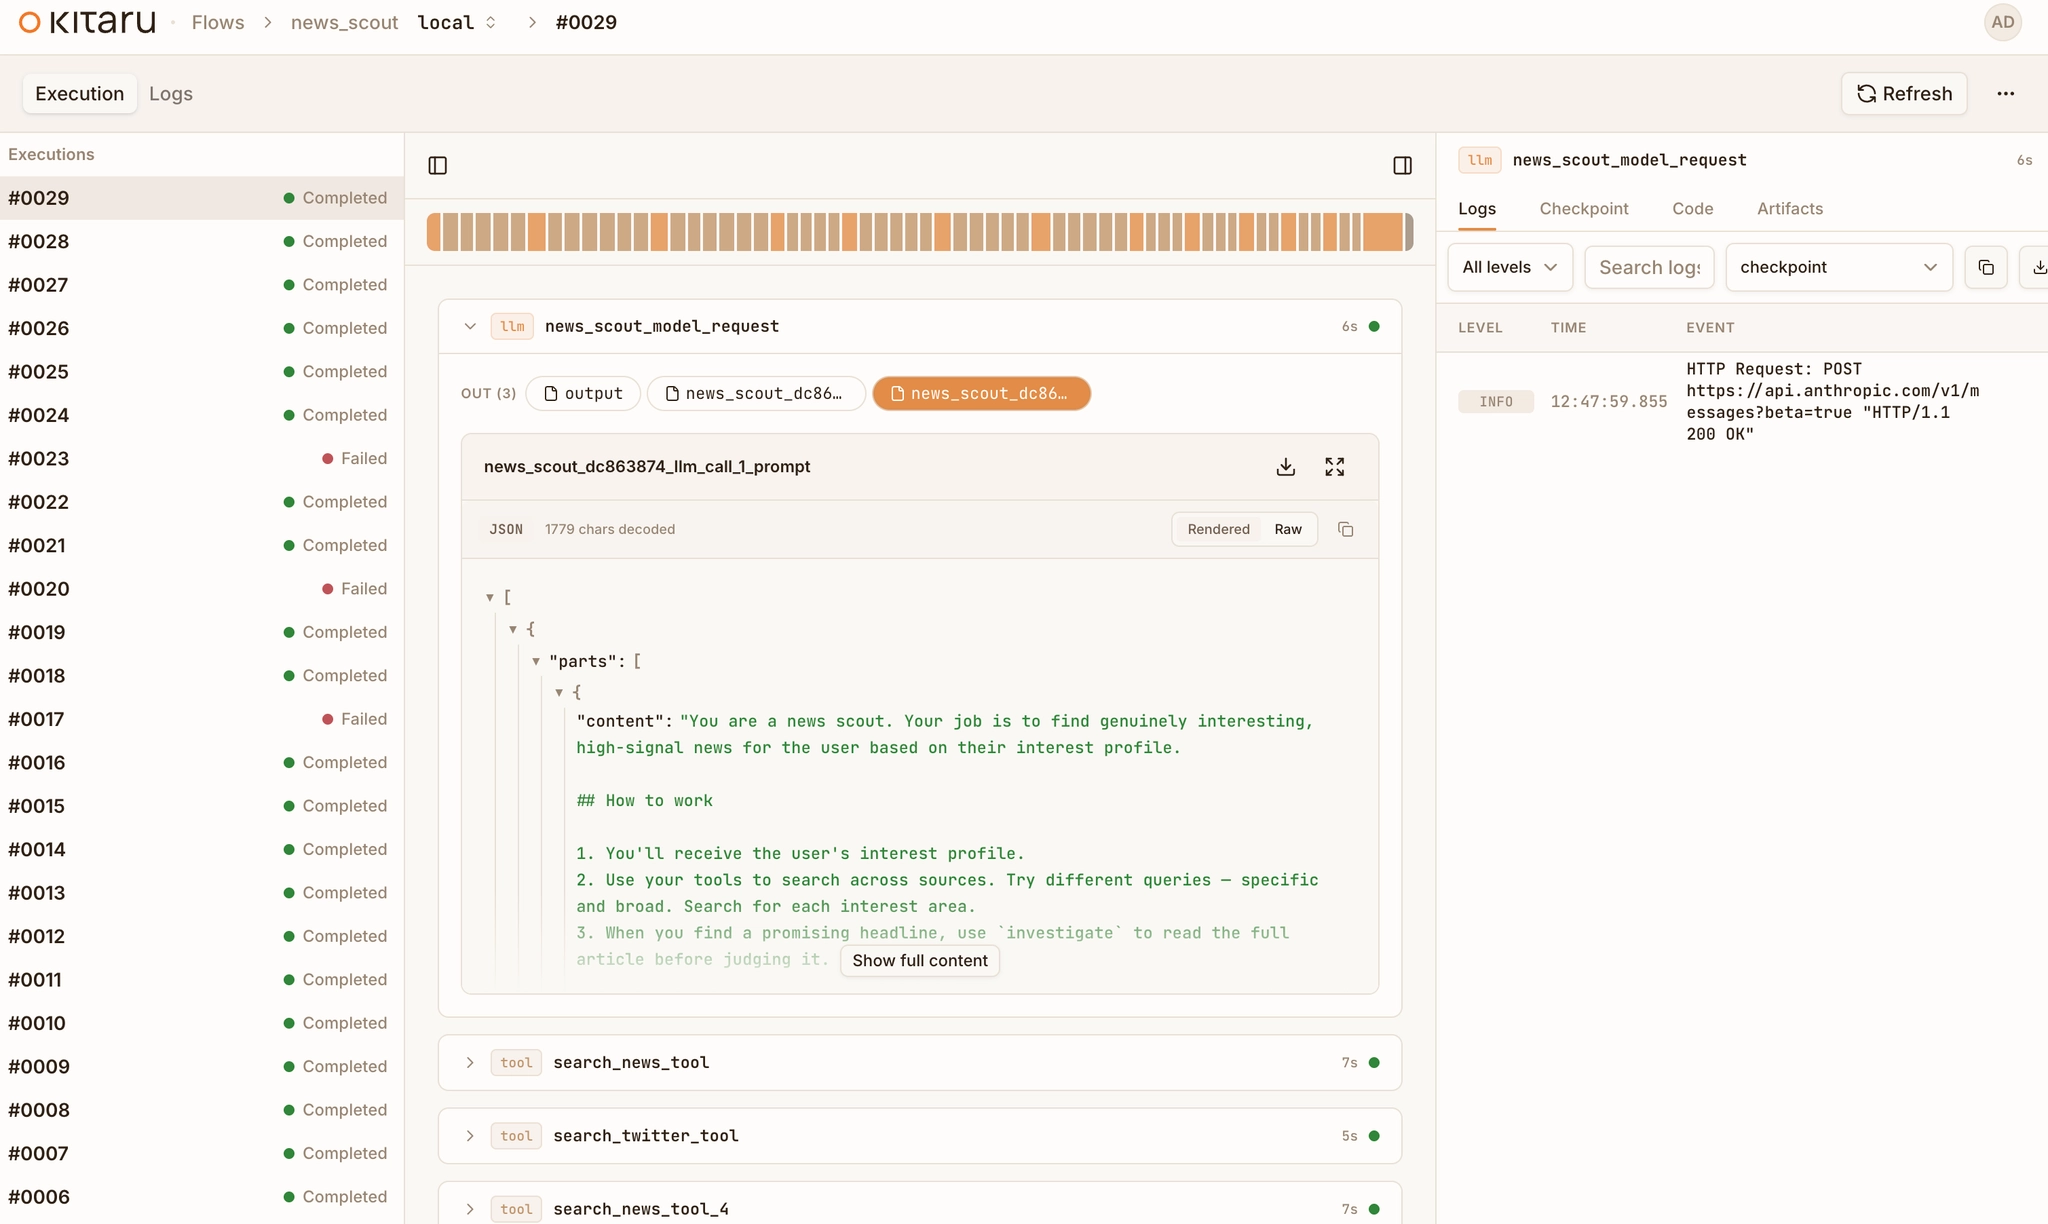The image size is (2048, 1224).
Task: Select execution #0006
Action: pyautogui.click(x=202, y=1196)
